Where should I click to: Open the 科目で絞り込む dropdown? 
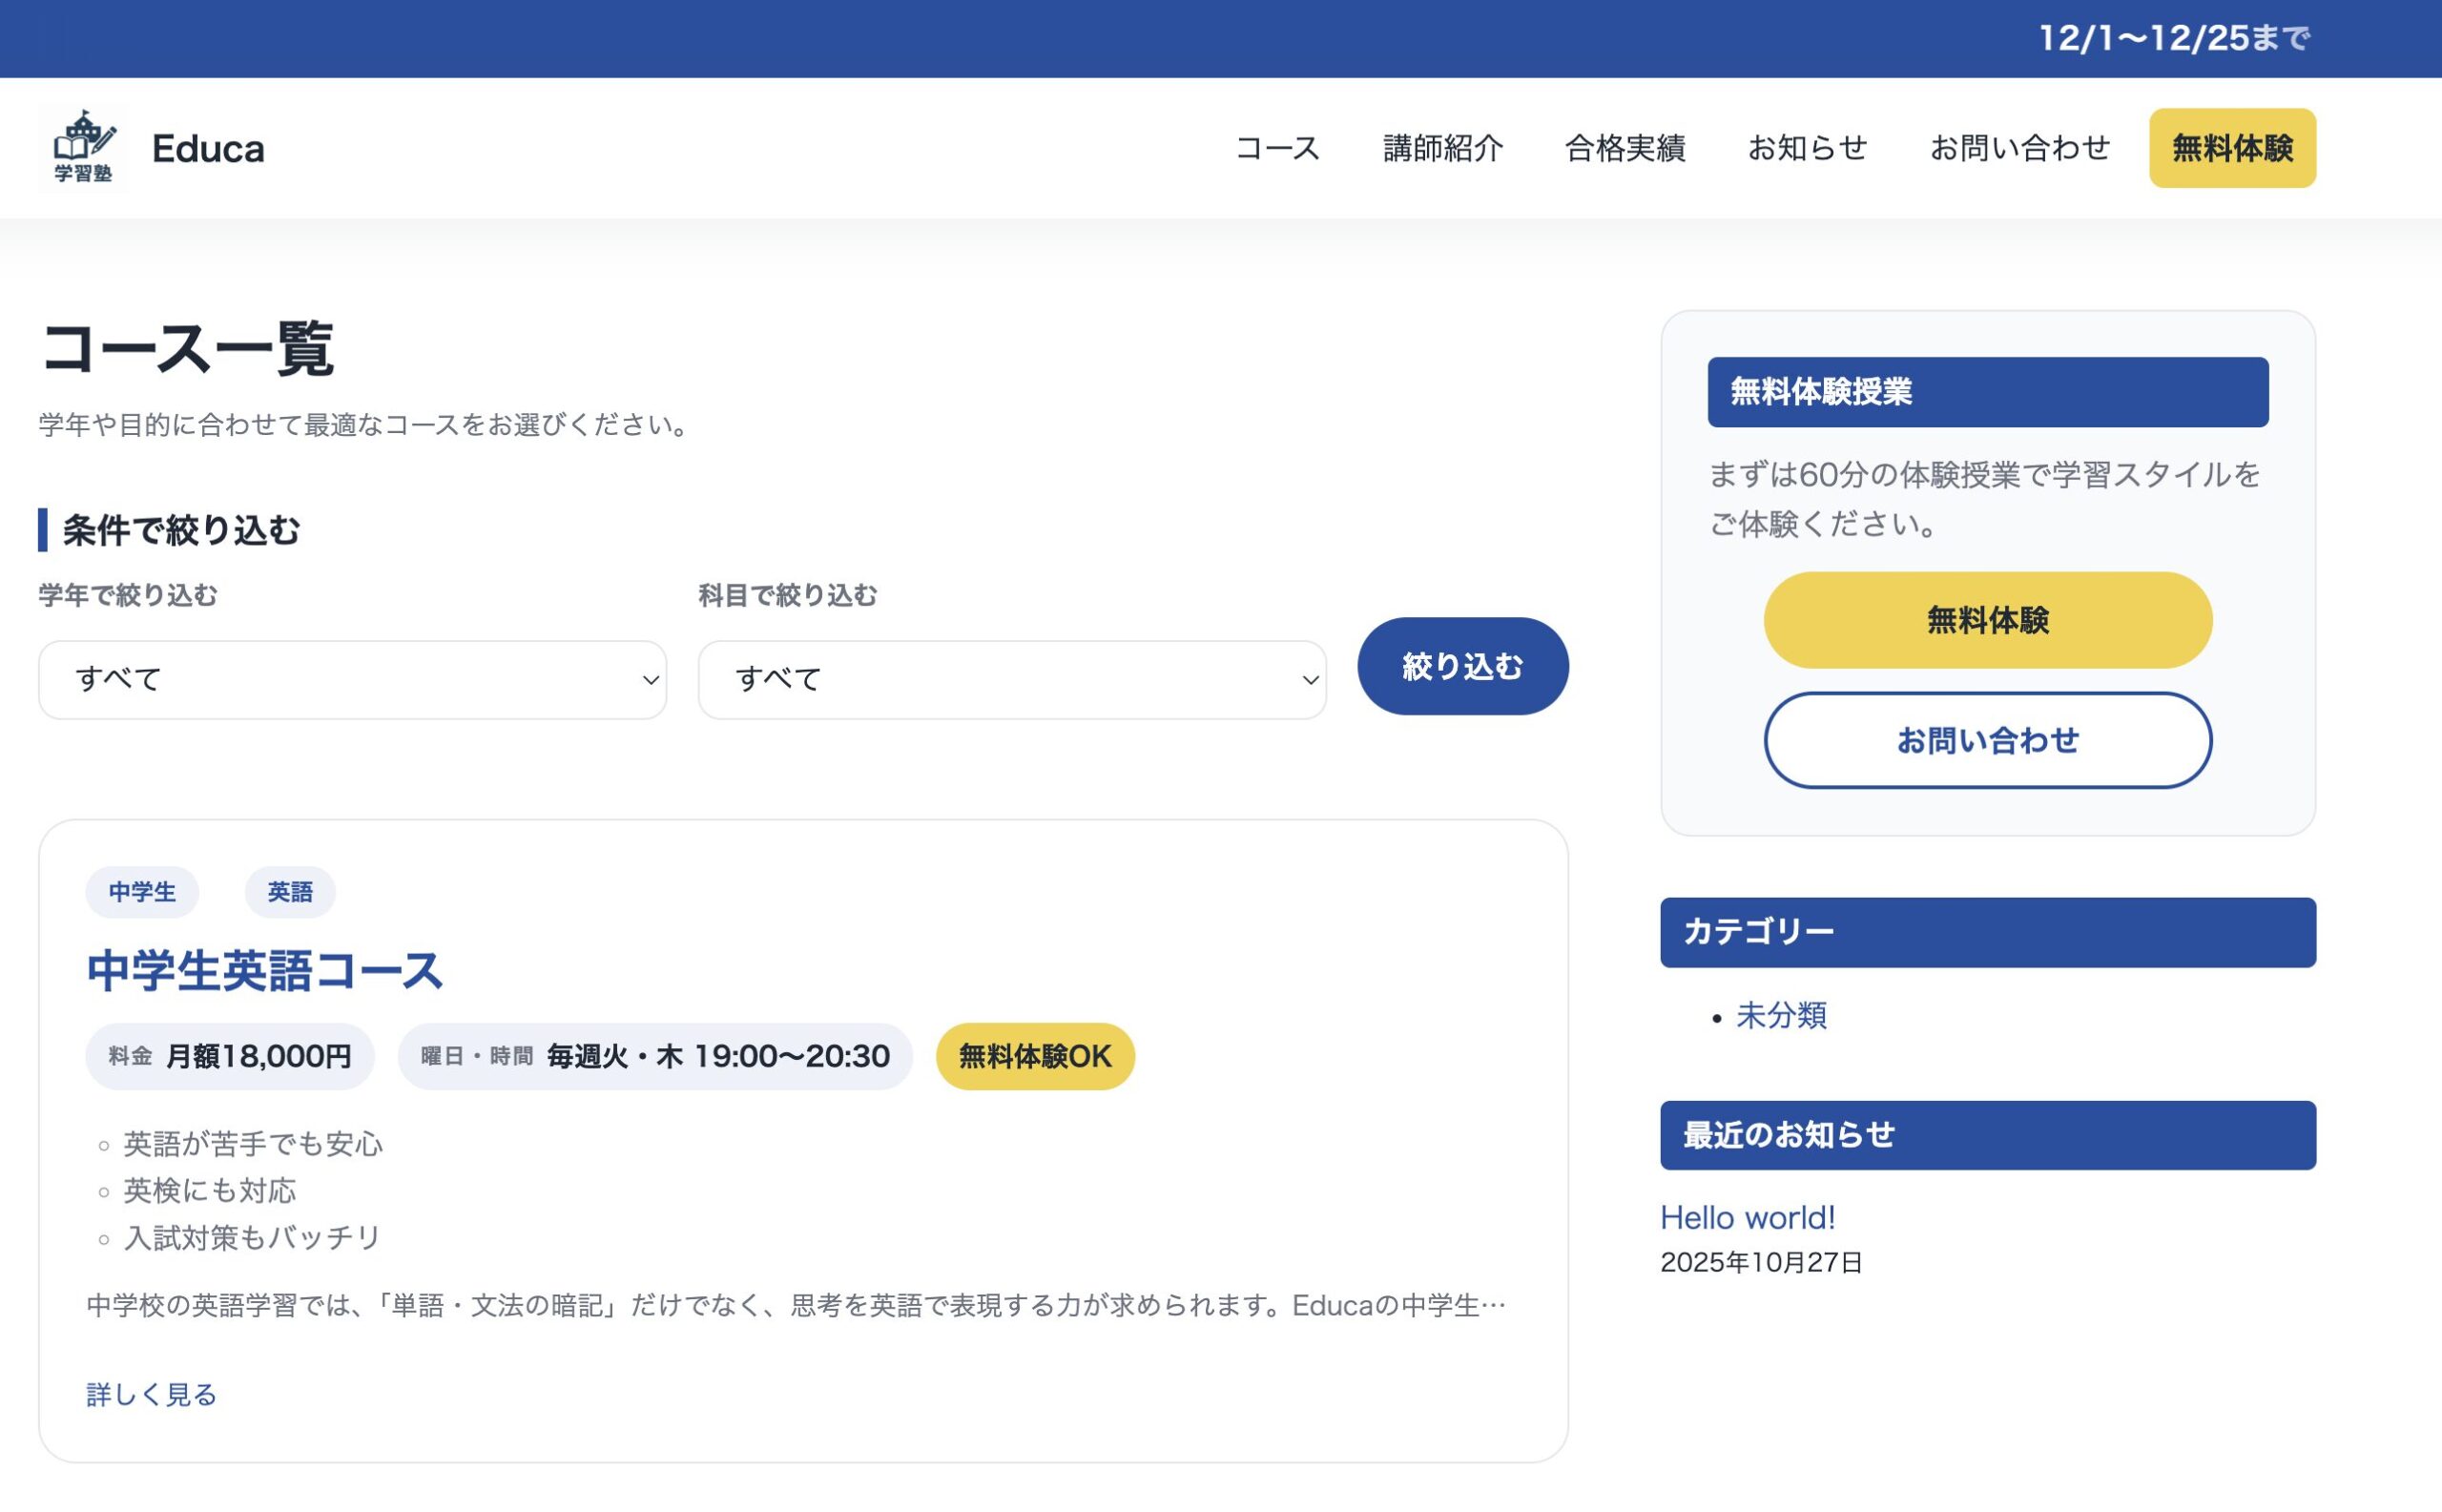(x=1011, y=680)
